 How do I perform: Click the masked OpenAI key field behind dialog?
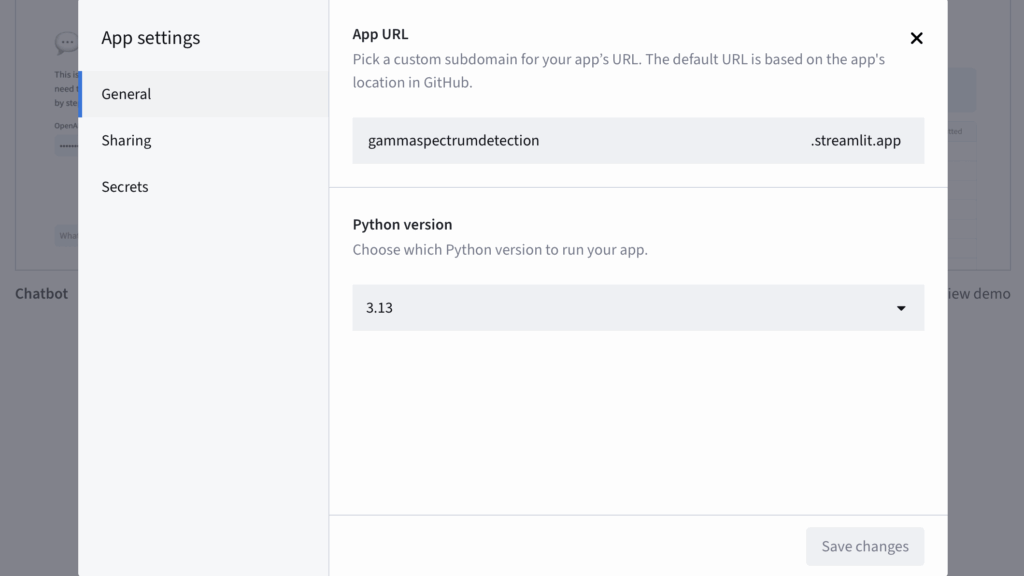pos(66,146)
